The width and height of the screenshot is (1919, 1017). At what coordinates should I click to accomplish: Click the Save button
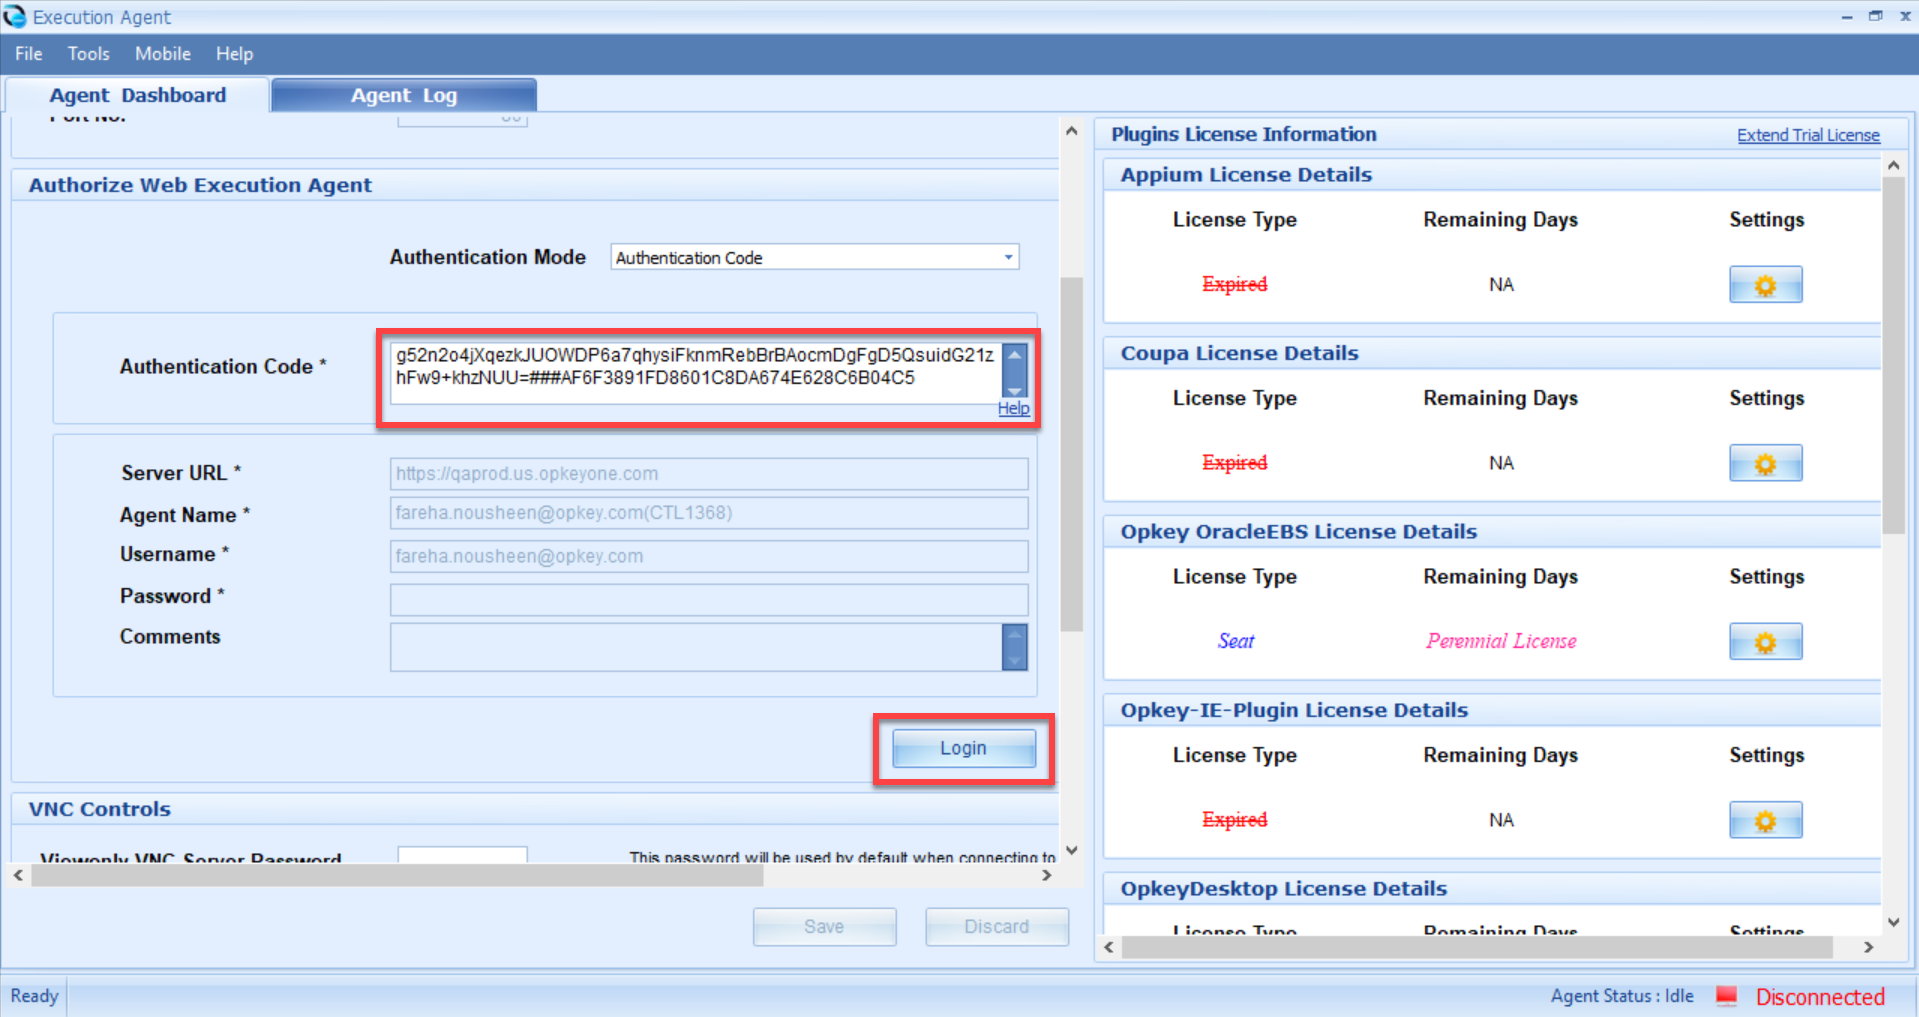pos(824,927)
